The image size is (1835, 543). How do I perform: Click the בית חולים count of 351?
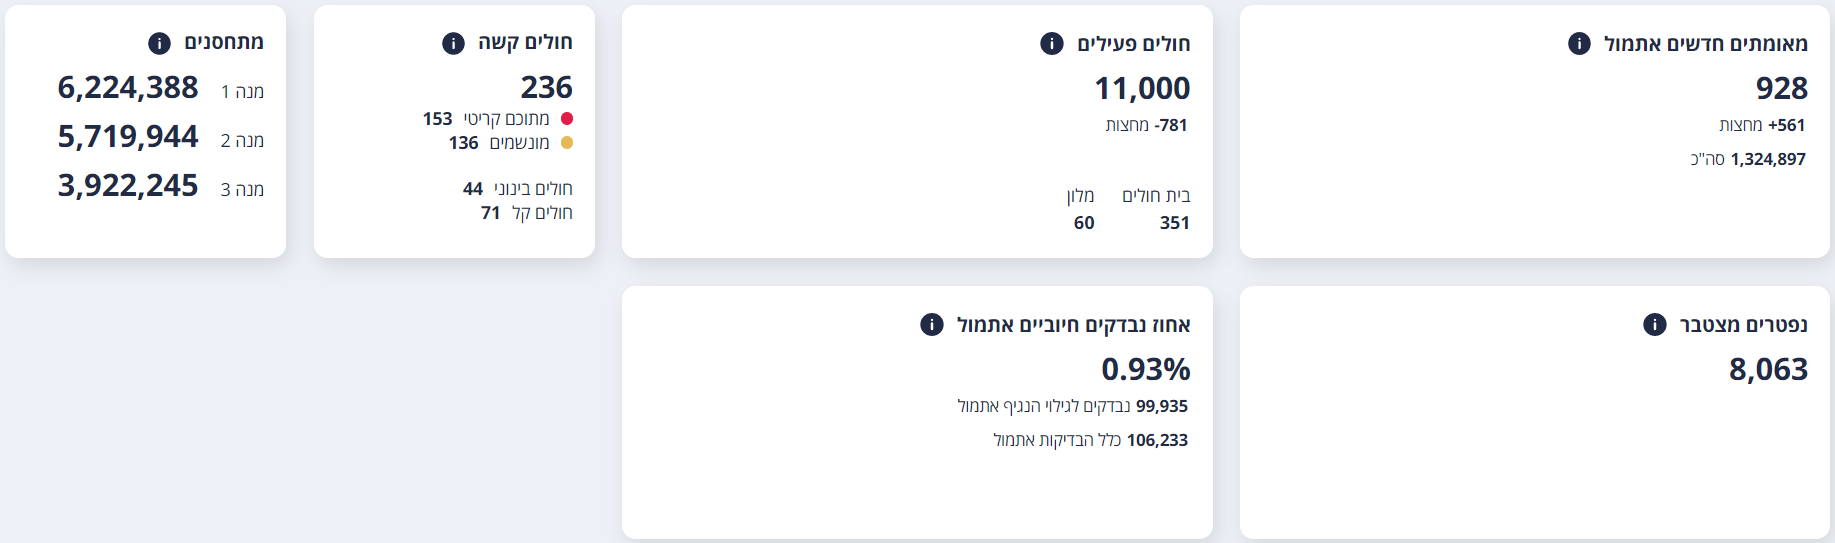pyautogui.click(x=1174, y=223)
